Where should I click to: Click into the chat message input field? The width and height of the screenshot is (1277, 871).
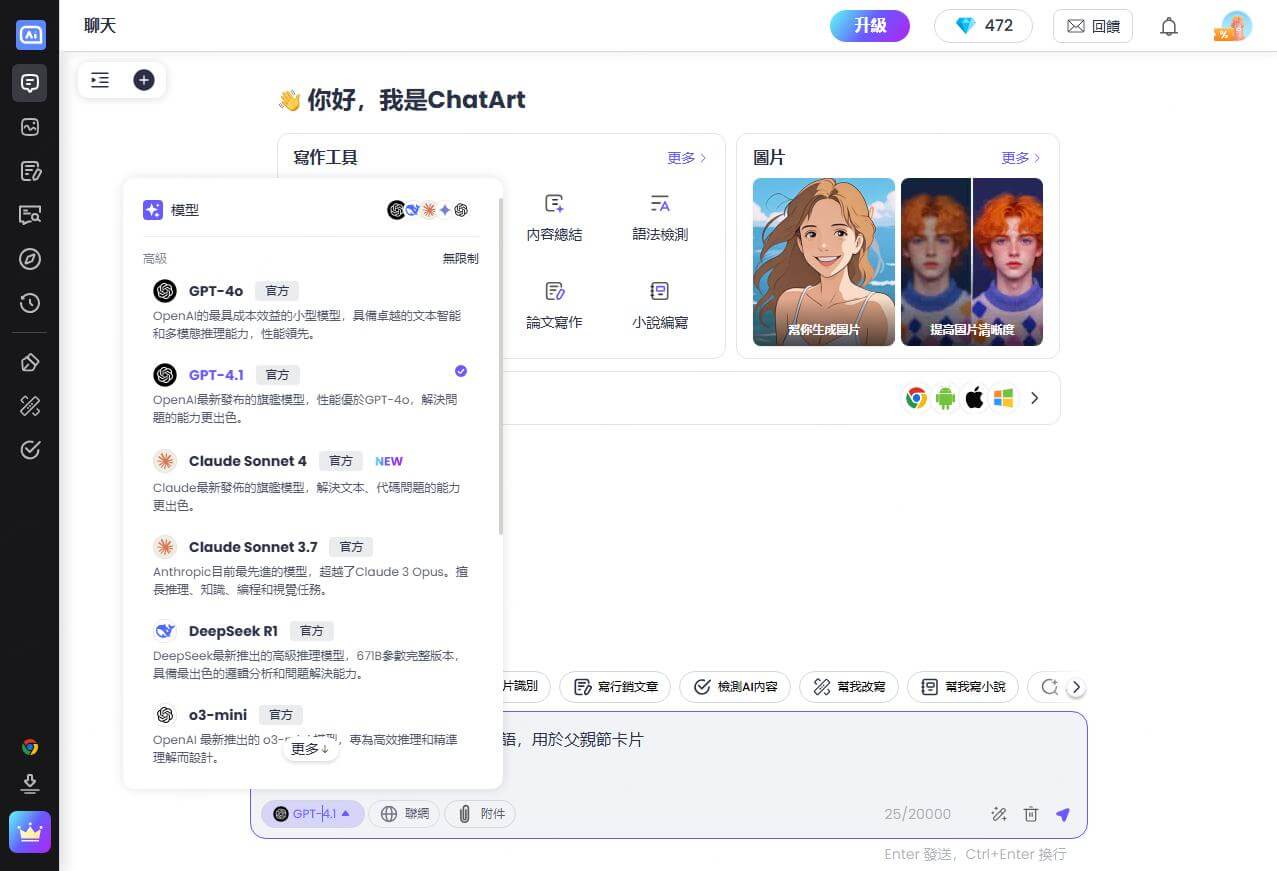click(x=668, y=754)
